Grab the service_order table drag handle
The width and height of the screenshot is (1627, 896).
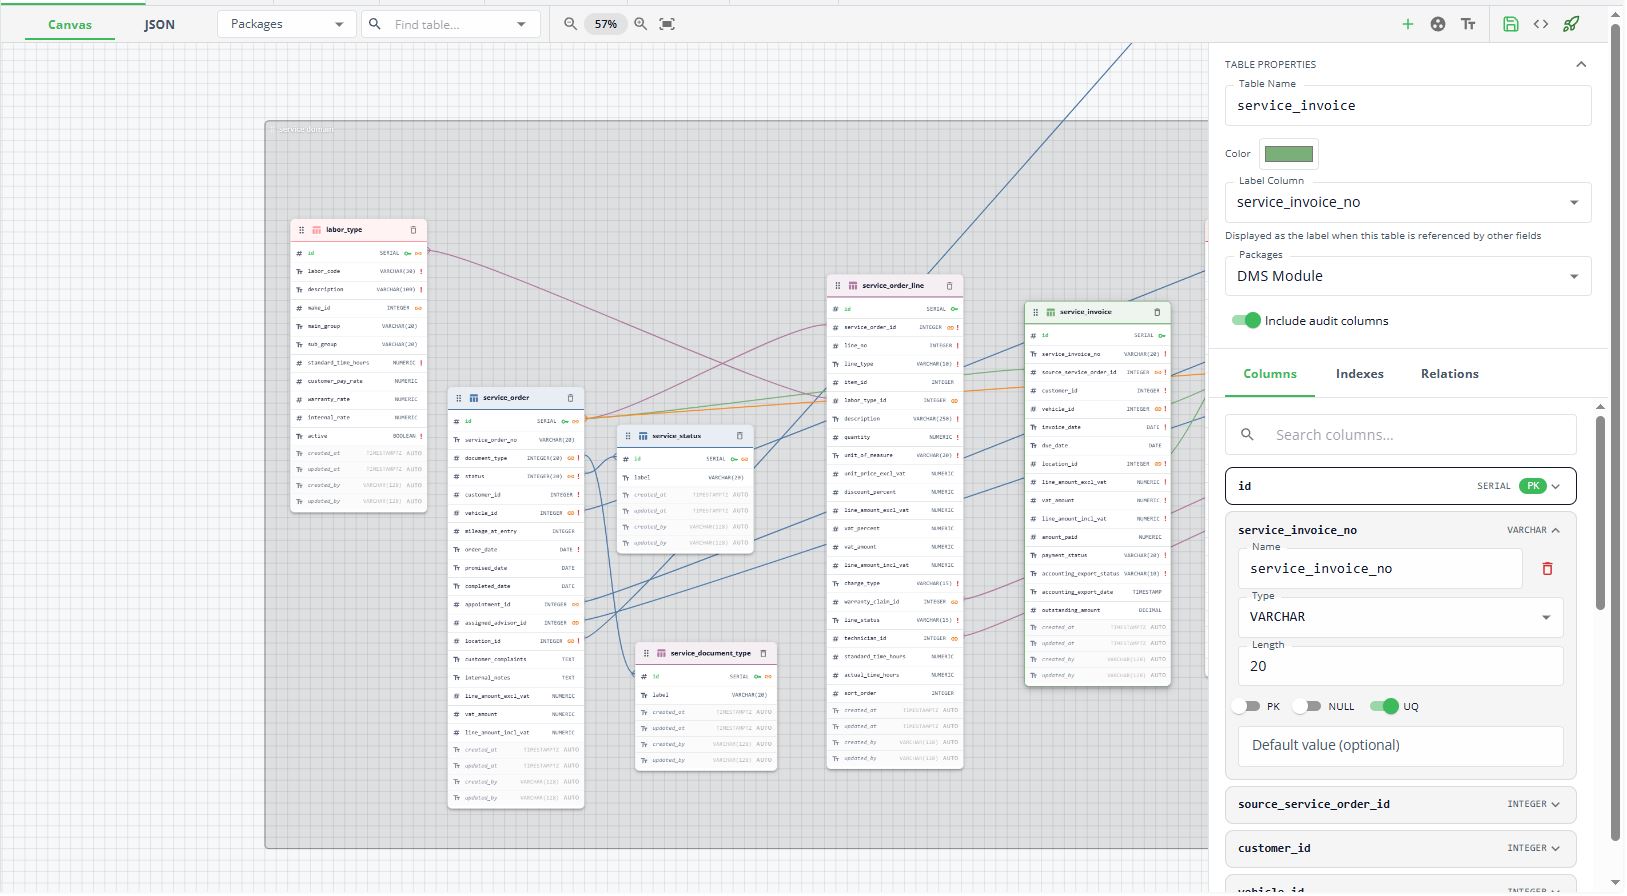pos(459,398)
